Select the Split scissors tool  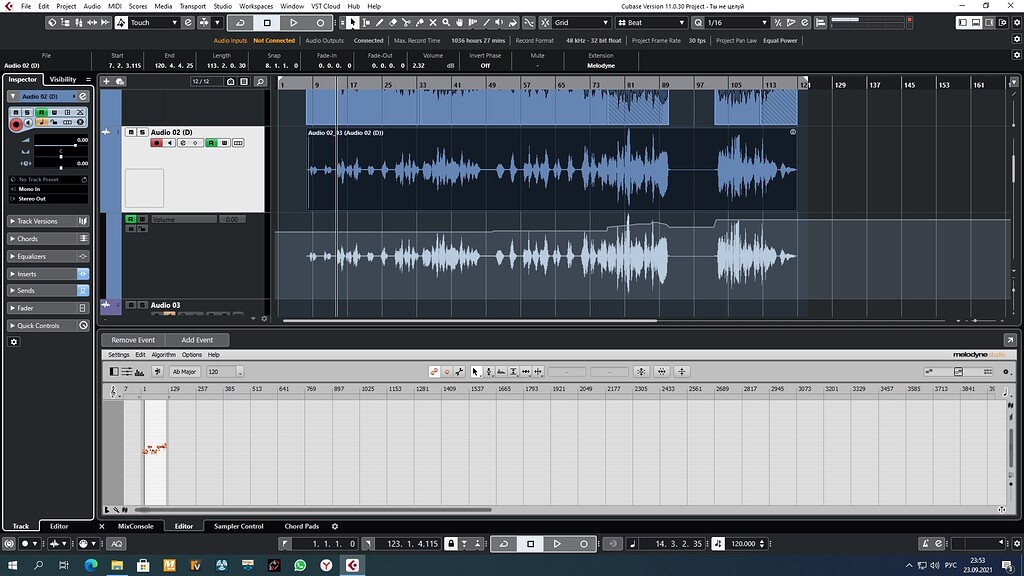tap(406, 22)
